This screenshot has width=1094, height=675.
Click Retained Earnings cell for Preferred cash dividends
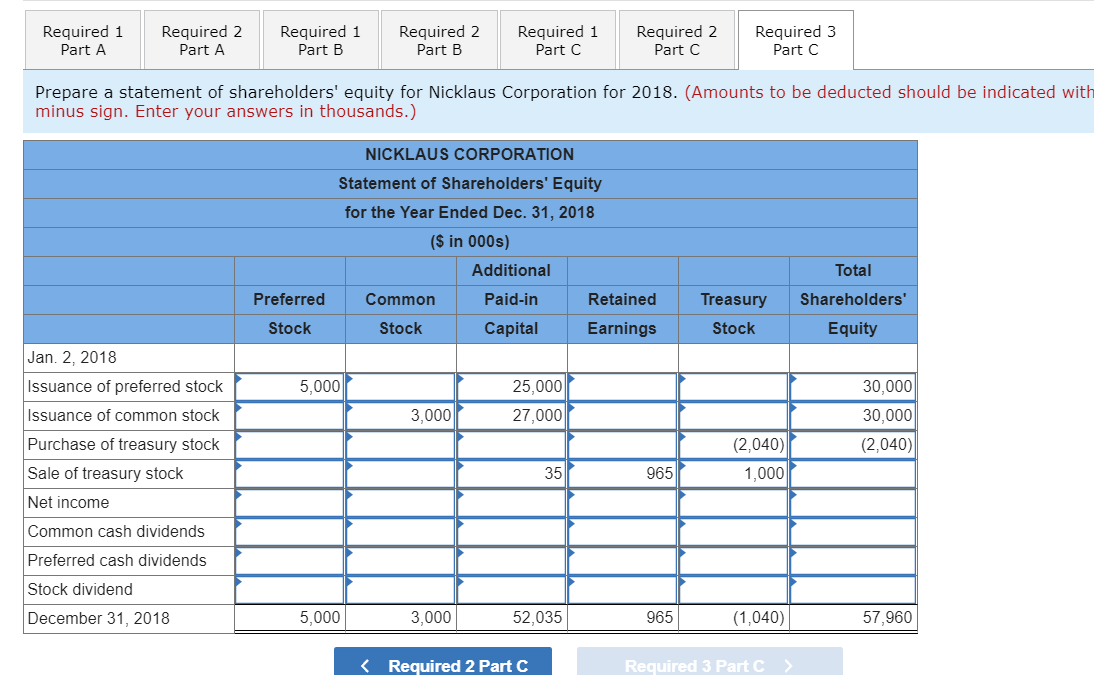(622, 561)
